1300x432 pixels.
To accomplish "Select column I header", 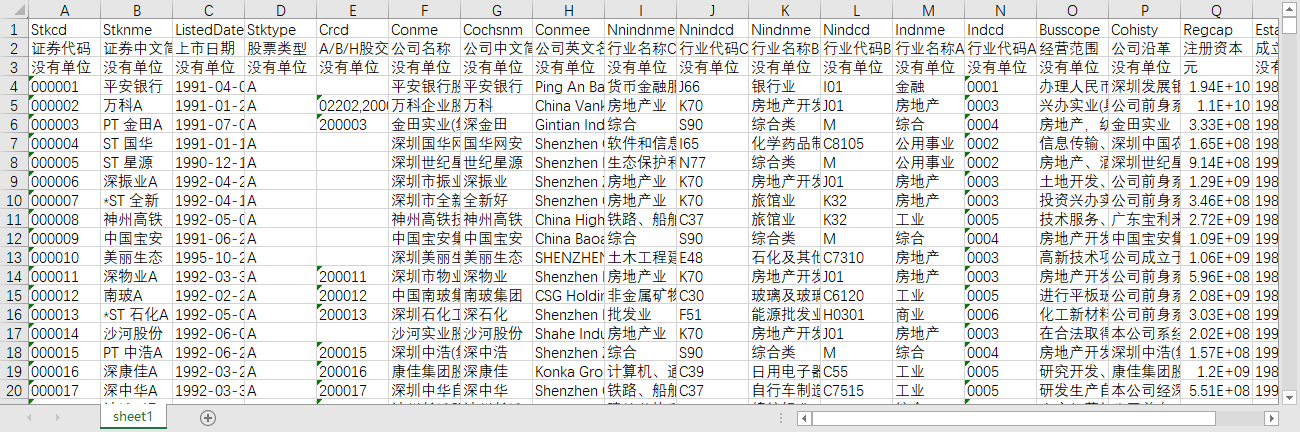I will point(640,10).
